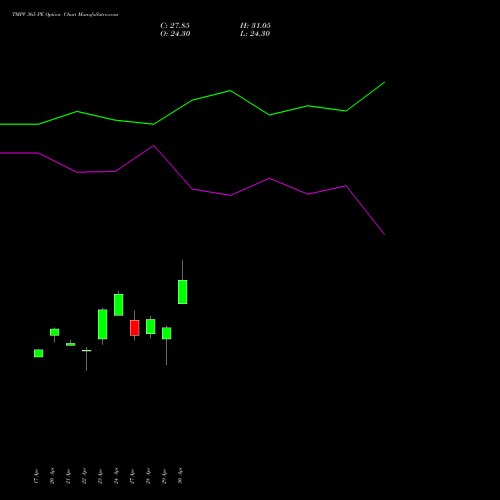Click the small green candle on 20 Apr

coord(55,332)
